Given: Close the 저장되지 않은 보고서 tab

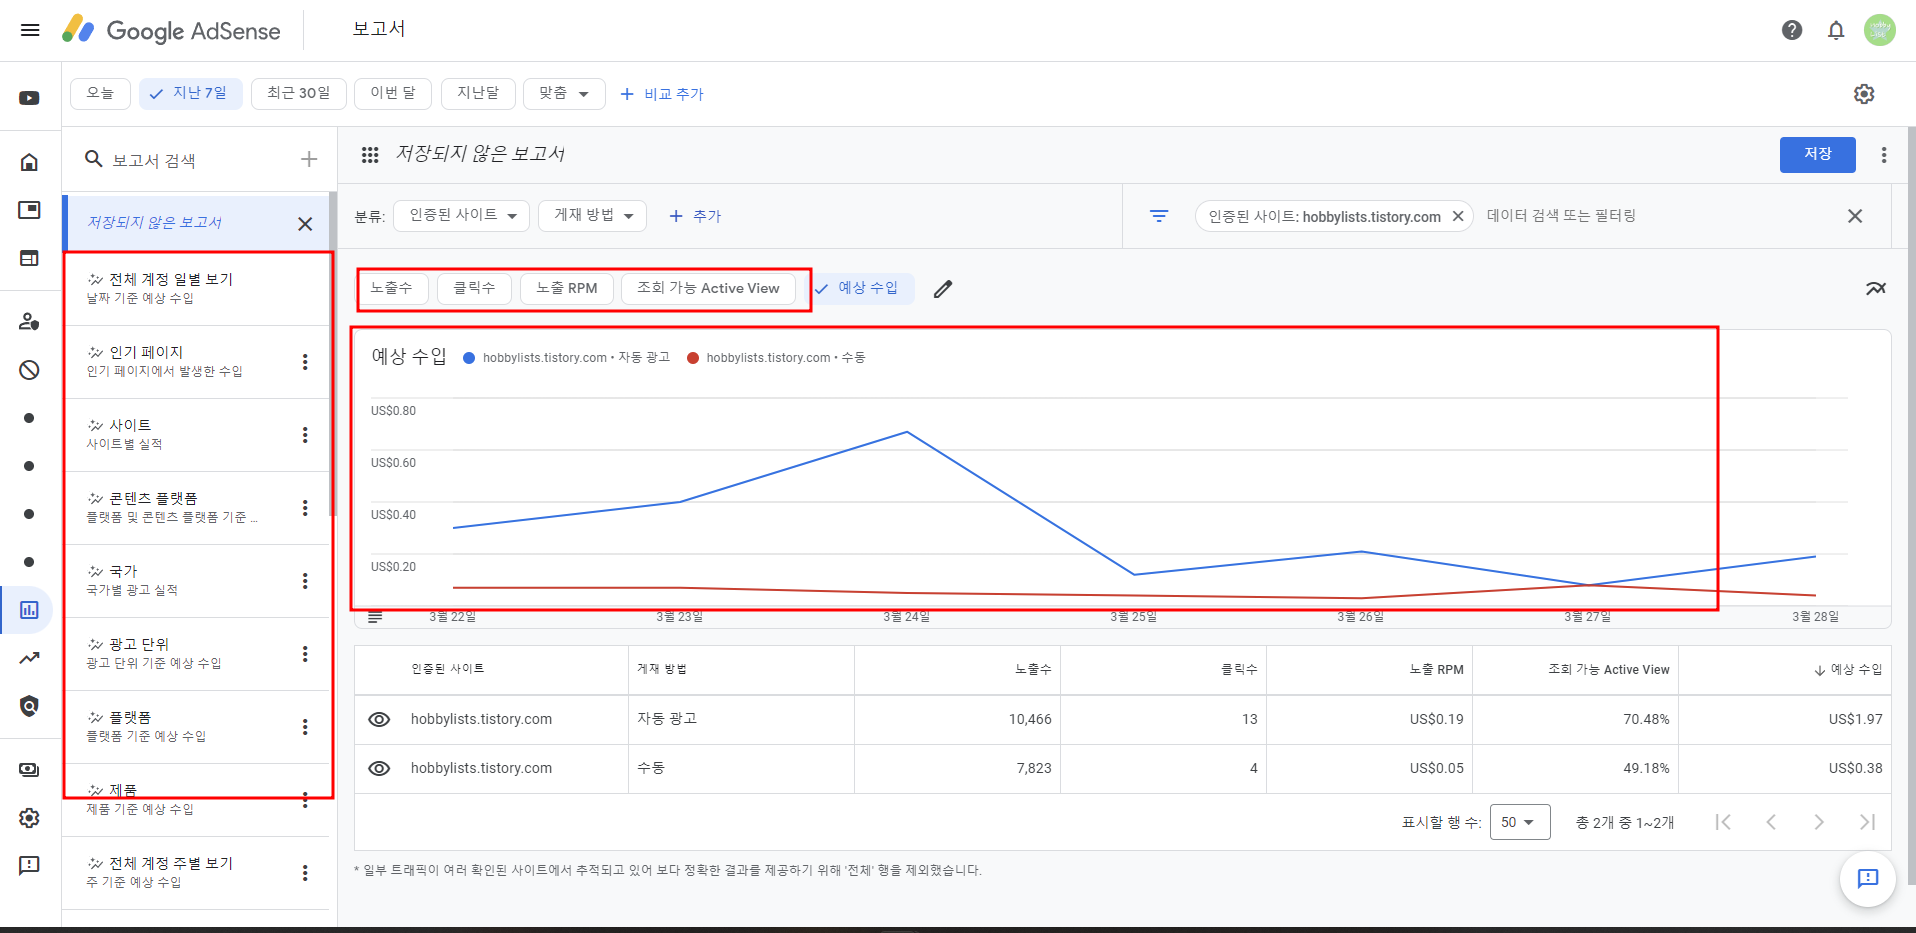Looking at the screenshot, I should click(305, 224).
